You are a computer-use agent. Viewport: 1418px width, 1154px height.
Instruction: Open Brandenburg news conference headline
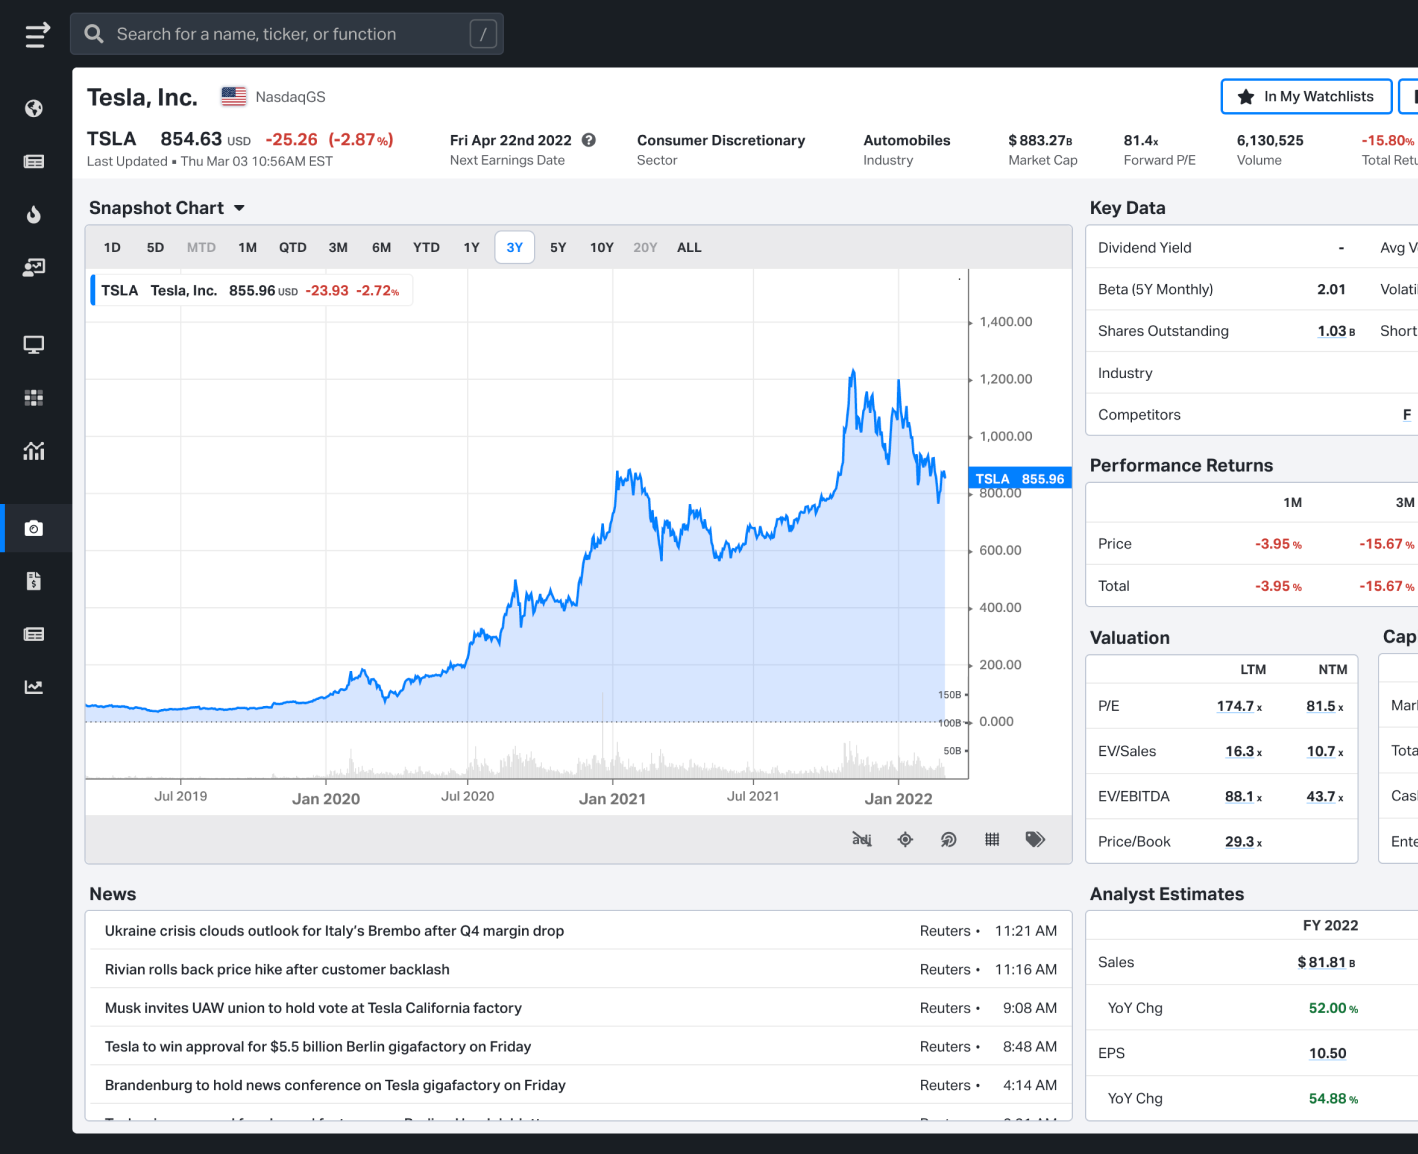(335, 1085)
